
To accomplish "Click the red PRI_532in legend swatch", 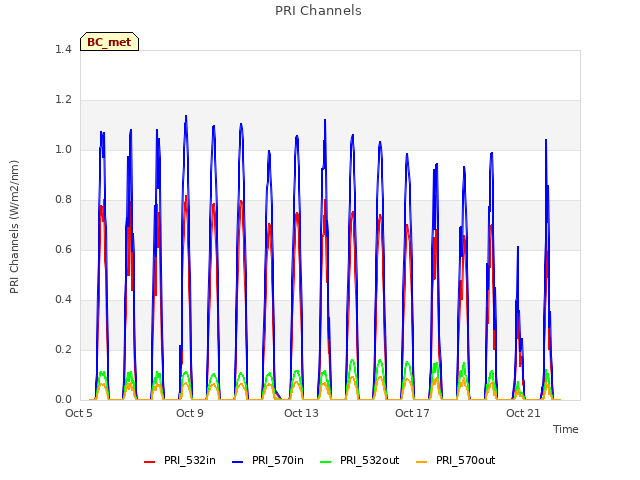I will 150,462.
